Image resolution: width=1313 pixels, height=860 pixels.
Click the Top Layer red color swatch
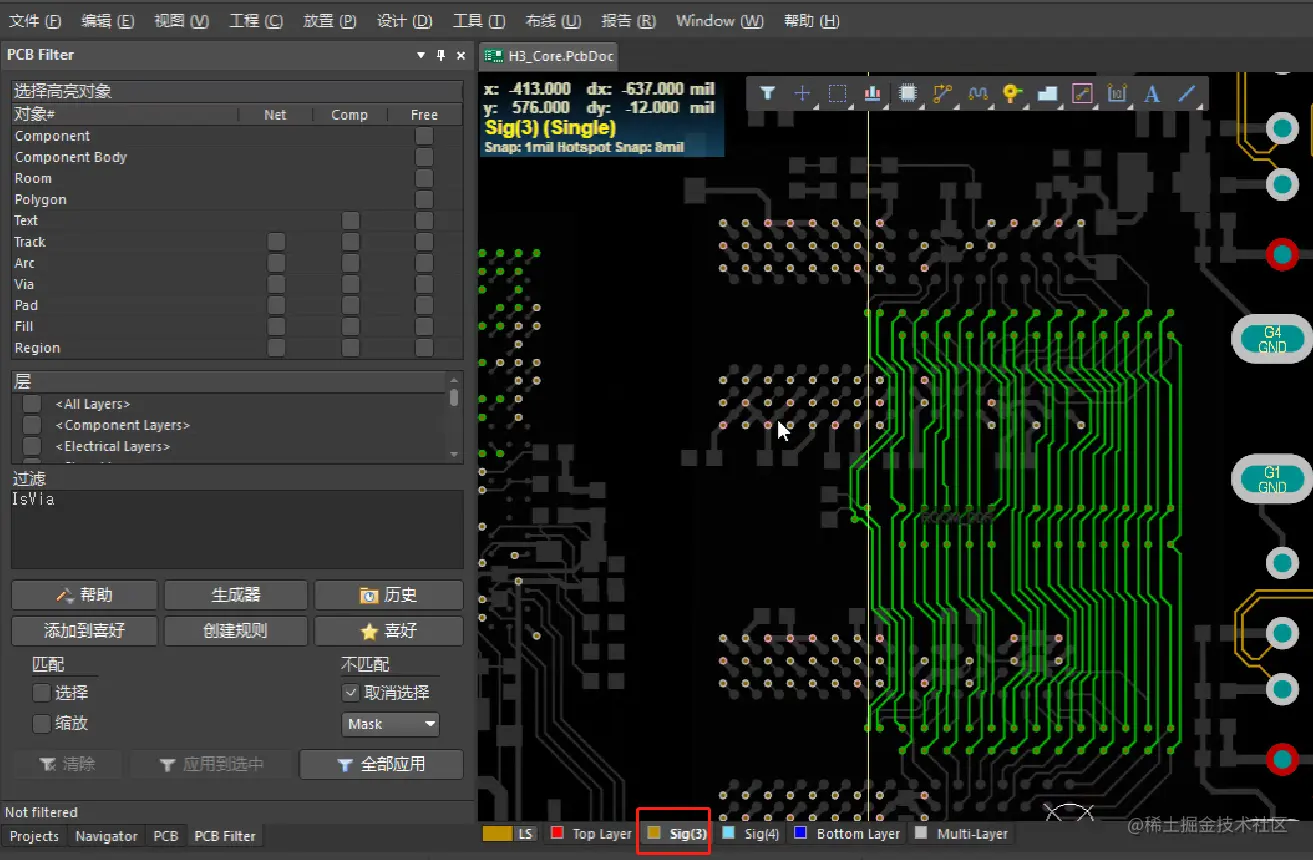(558, 833)
